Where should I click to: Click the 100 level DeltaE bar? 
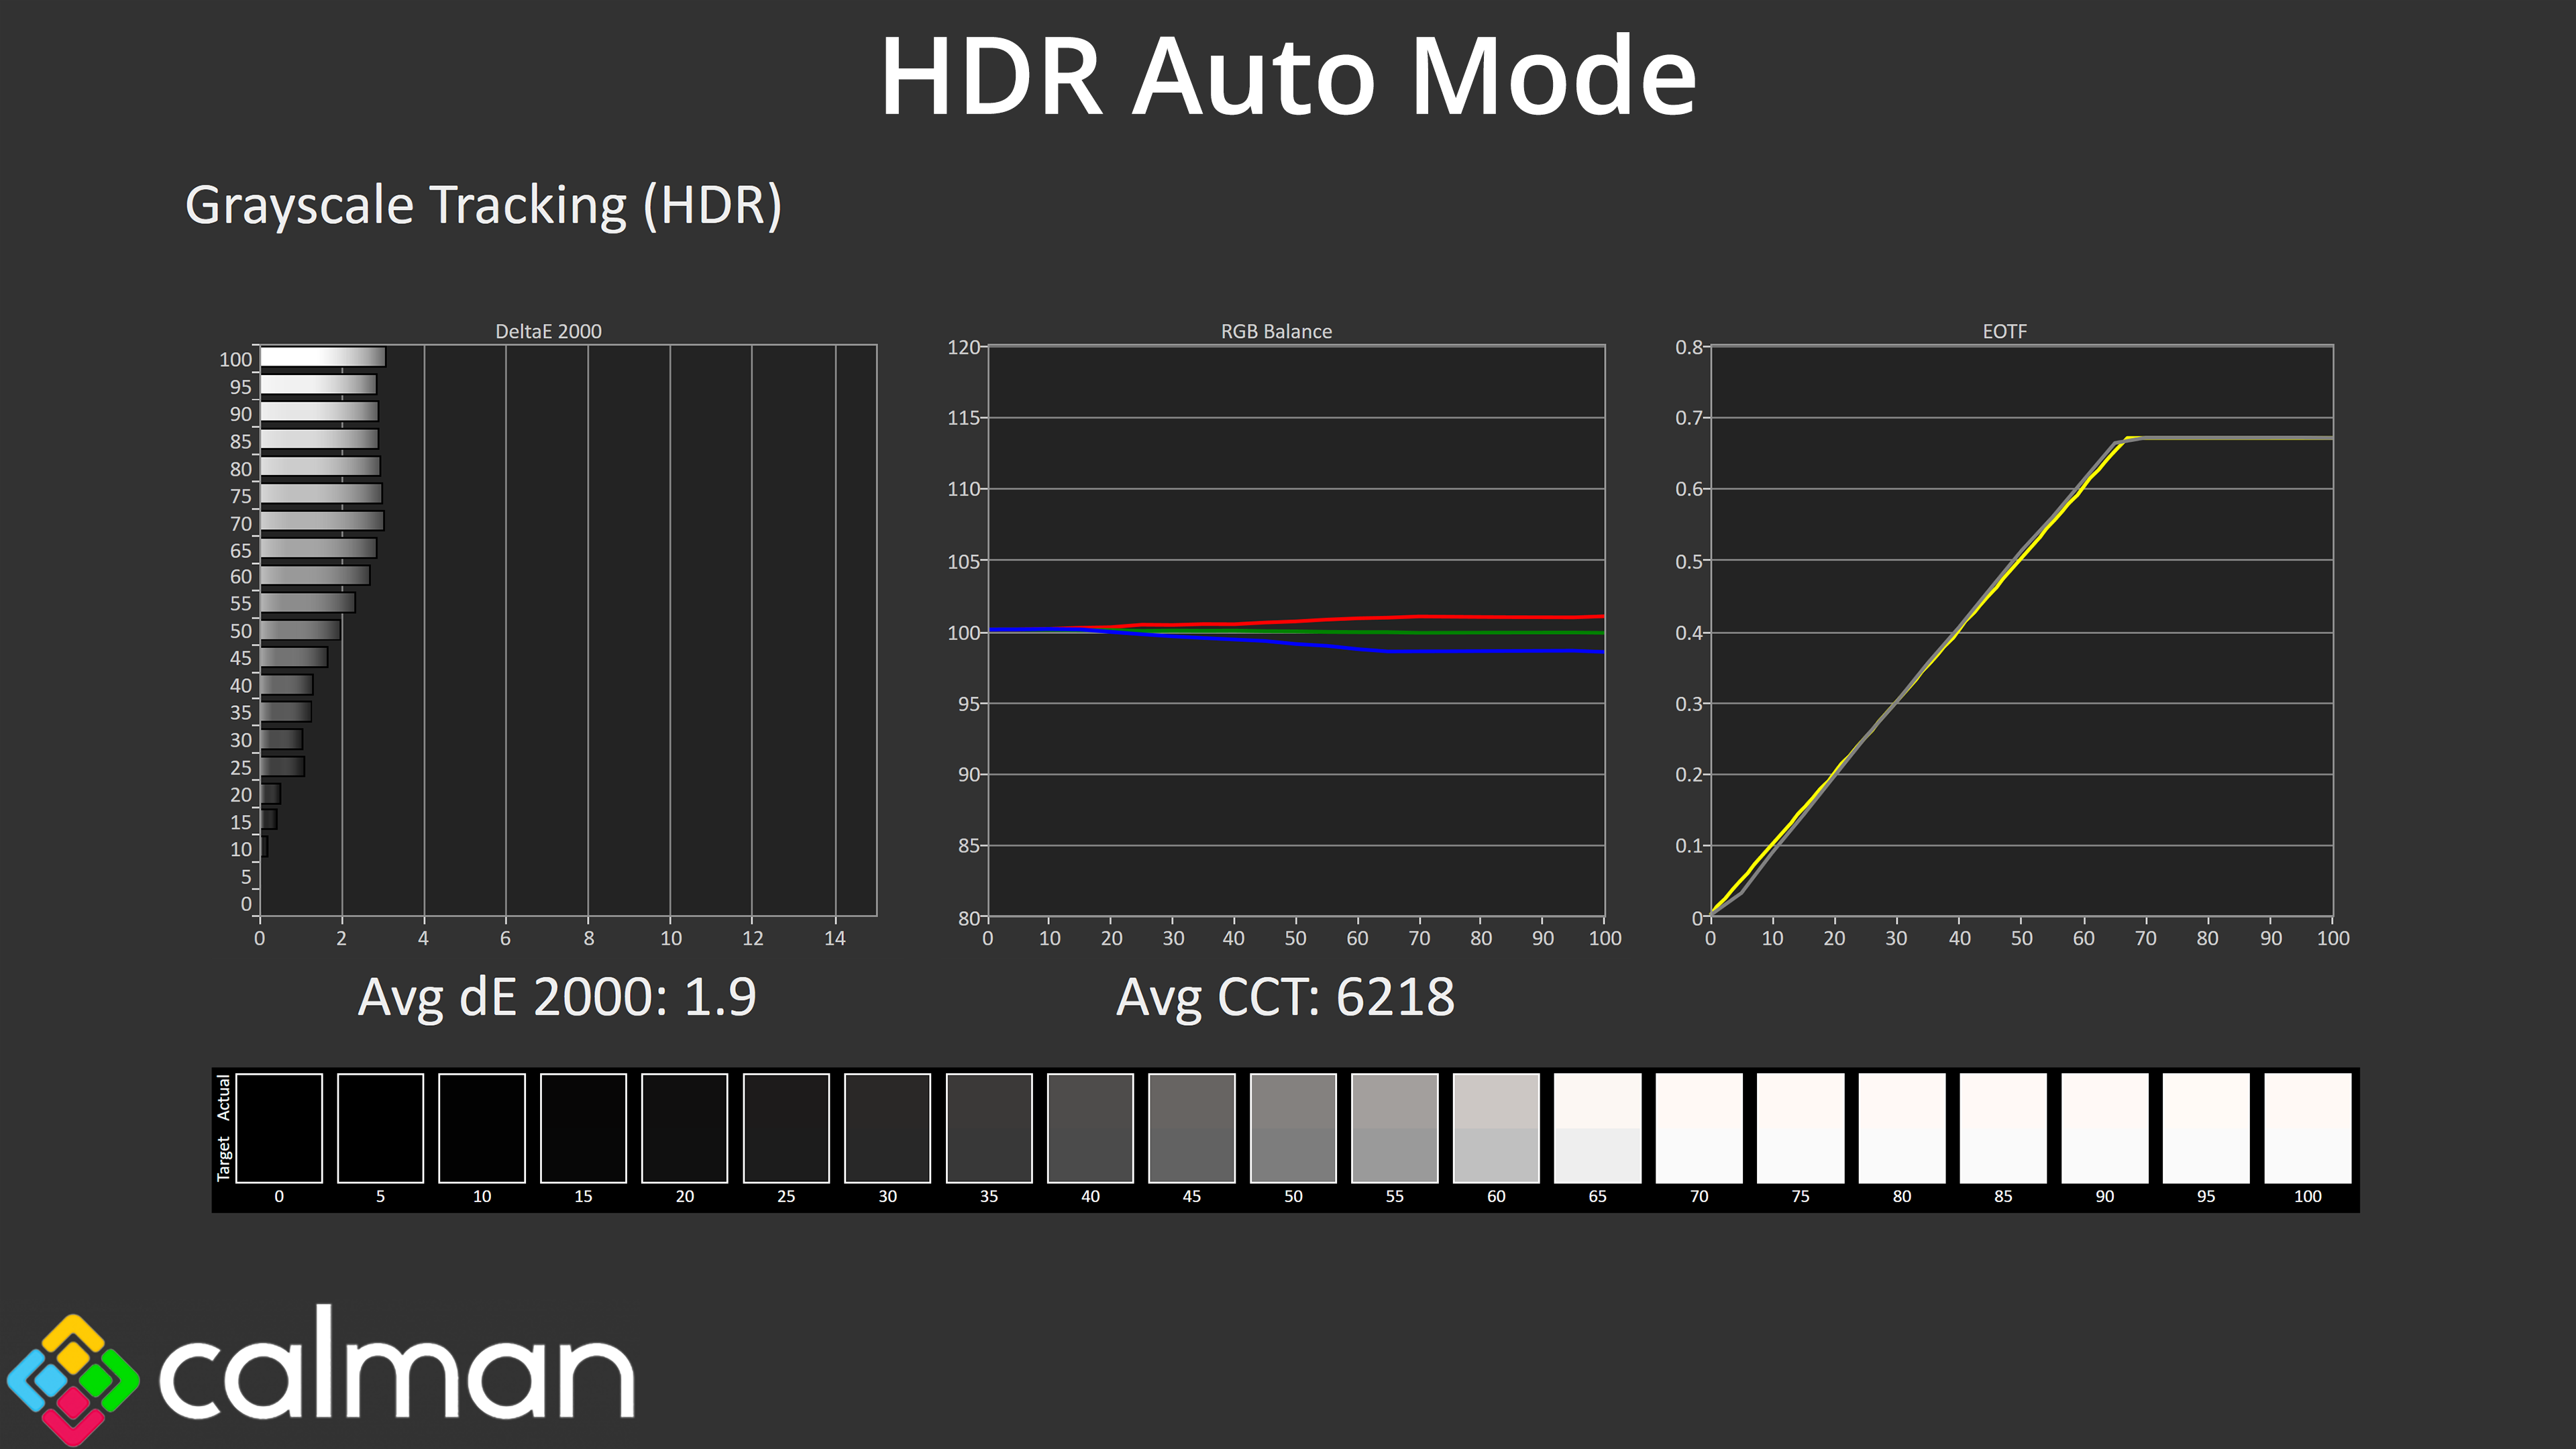point(322,357)
